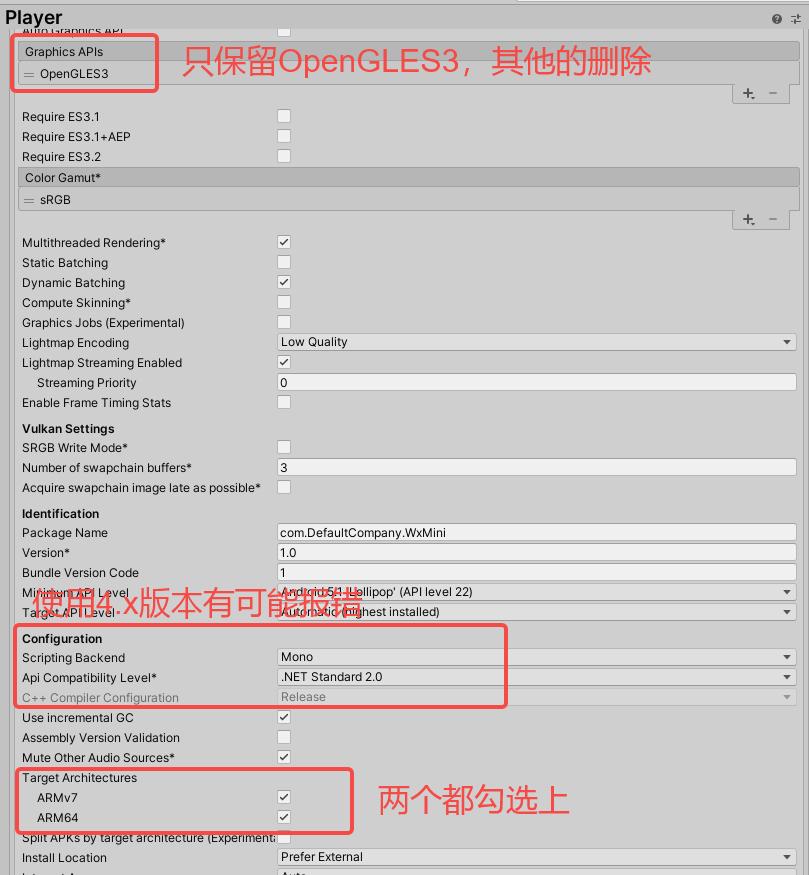Screen dimensions: 809x875
Task: Open the Lightmap Encoding dropdown
Action: coord(537,342)
